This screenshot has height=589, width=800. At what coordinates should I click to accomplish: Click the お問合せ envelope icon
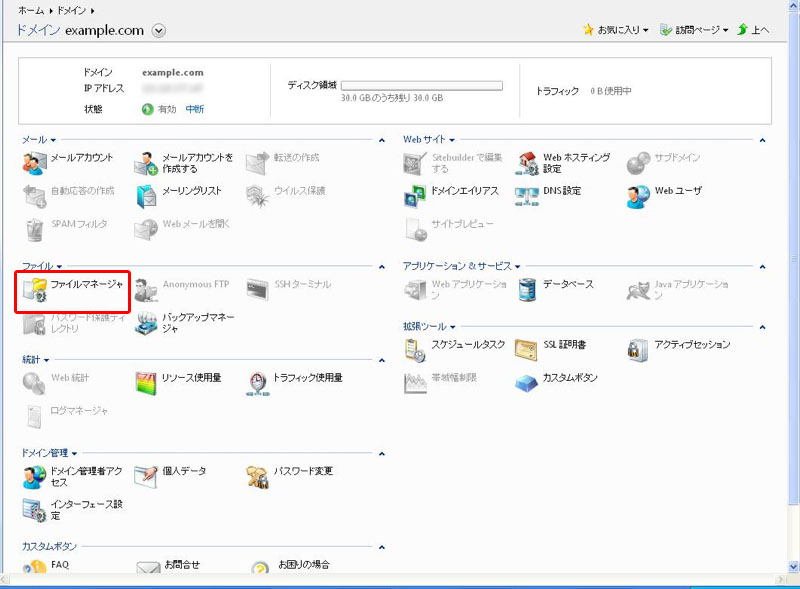[x=148, y=568]
